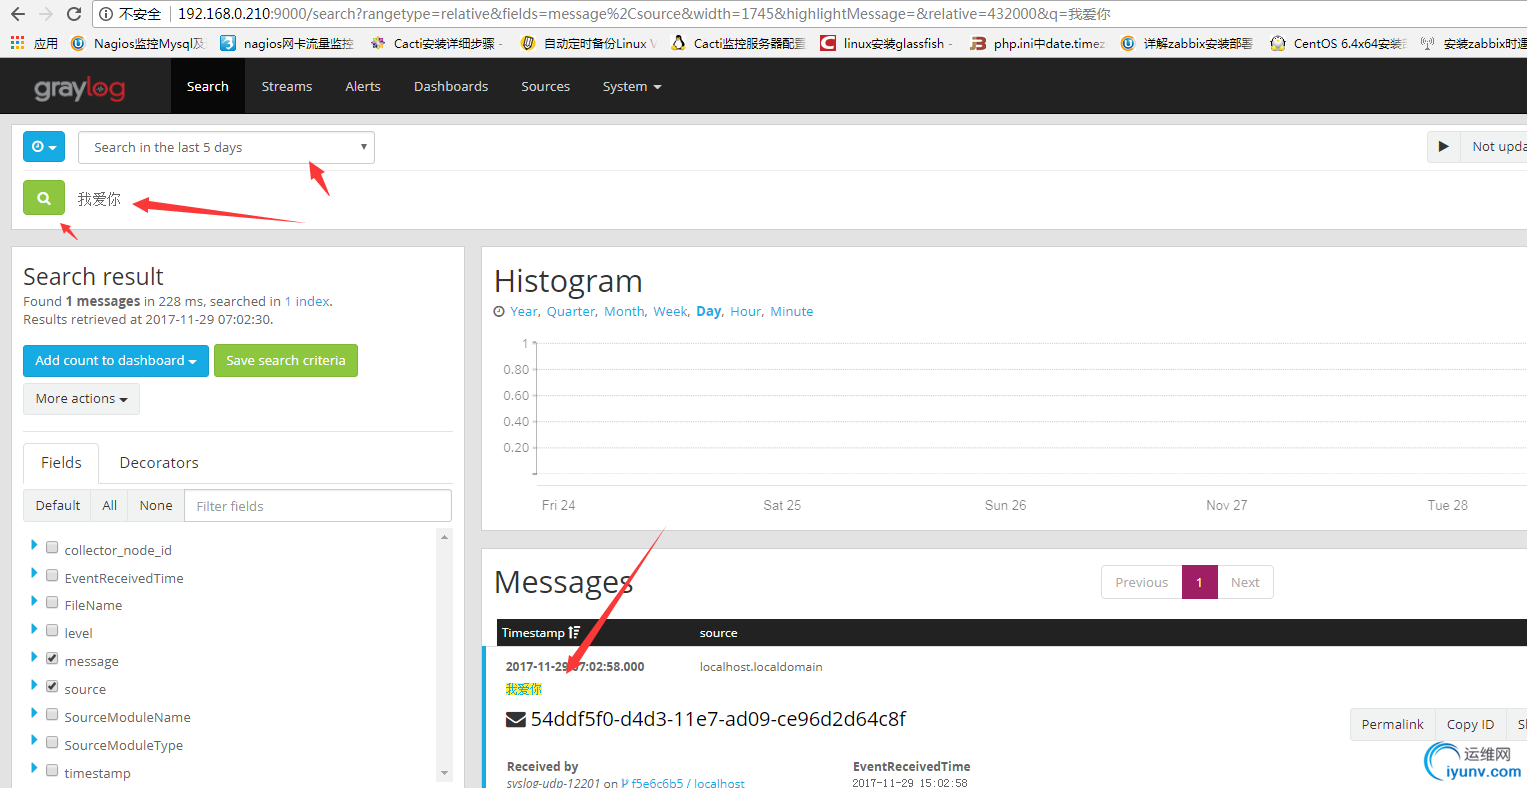
Task: Click the browser forward arrow
Action: [x=46, y=14]
